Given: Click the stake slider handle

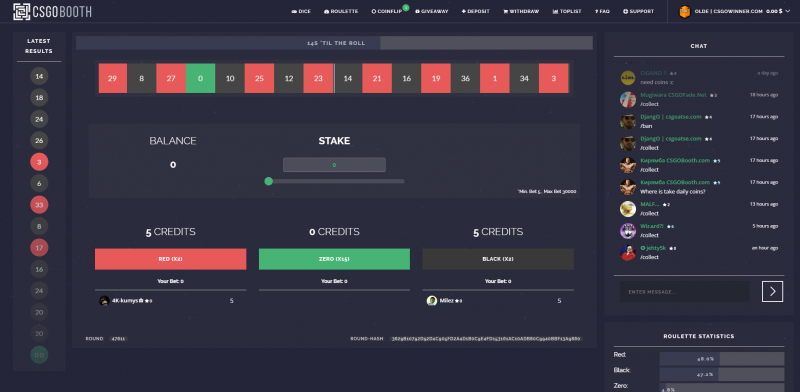Looking at the screenshot, I should (x=268, y=181).
